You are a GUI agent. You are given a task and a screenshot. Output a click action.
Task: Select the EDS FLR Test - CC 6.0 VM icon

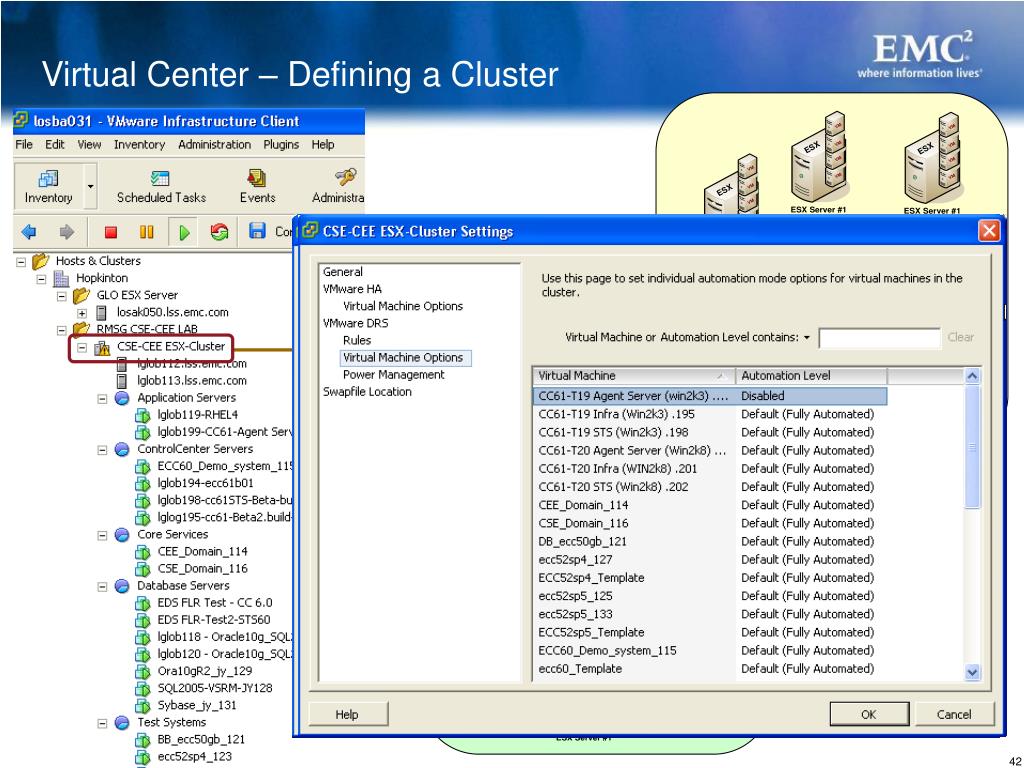click(x=142, y=603)
